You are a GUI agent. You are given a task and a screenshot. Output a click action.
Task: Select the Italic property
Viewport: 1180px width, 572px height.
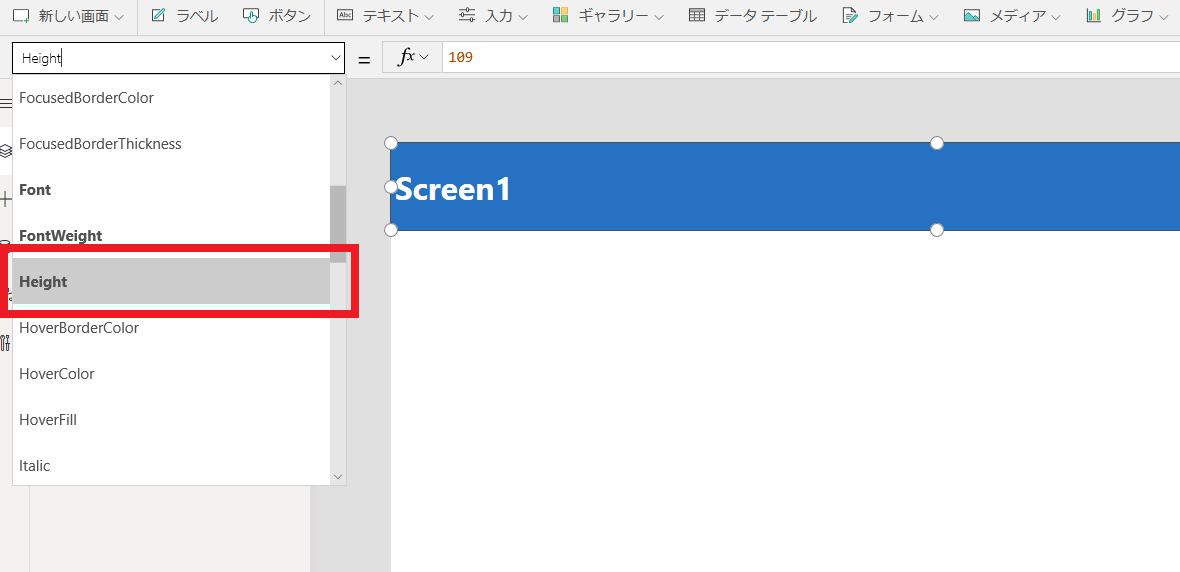[x=171, y=466]
